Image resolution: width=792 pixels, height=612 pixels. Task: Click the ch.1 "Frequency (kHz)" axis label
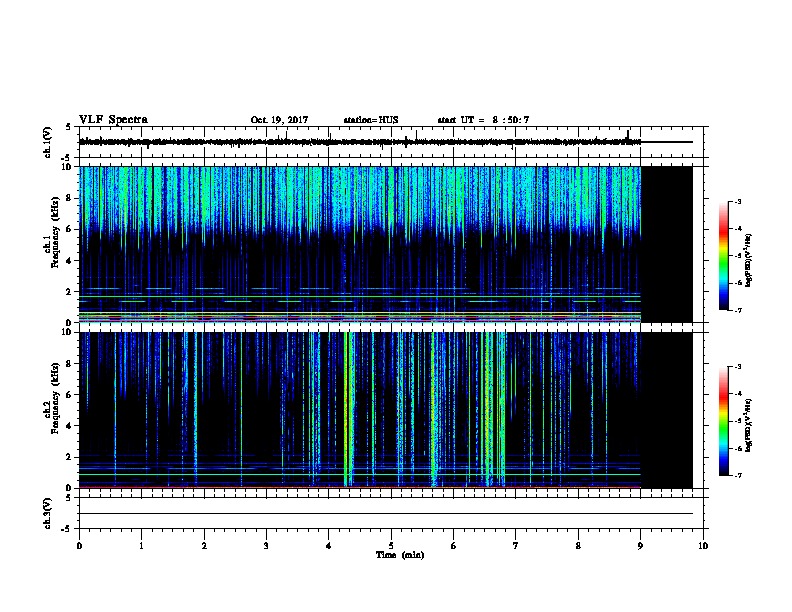pos(55,232)
